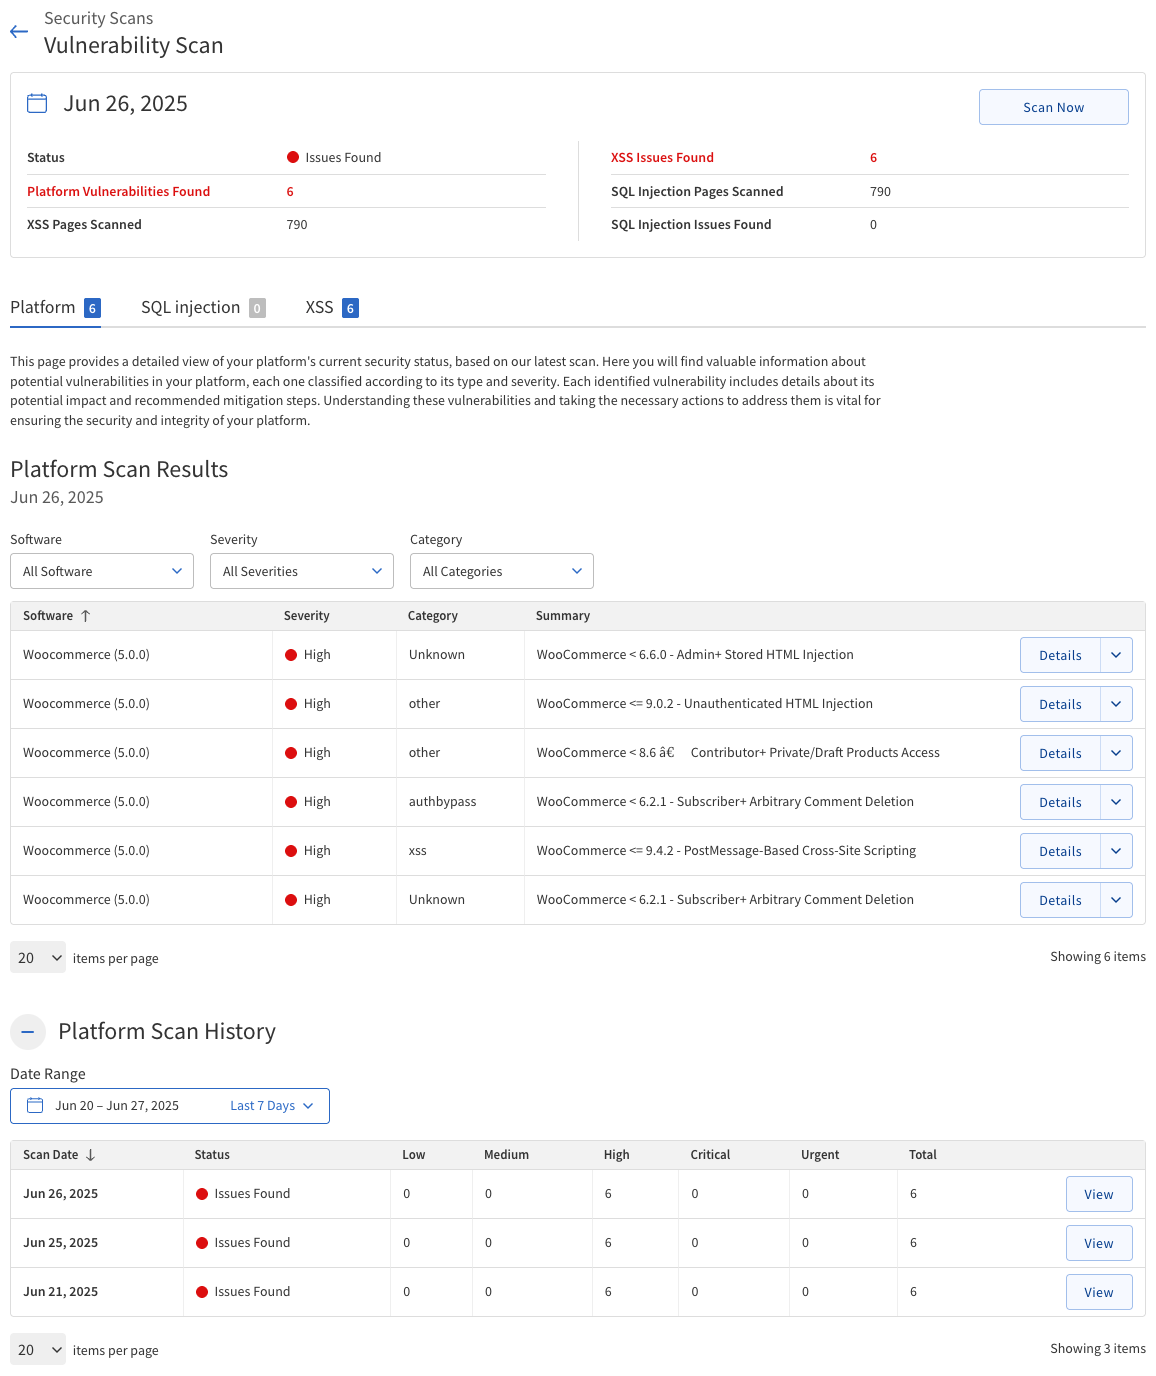The image size is (1156, 1376).
Task: Expand chevron for Private/Draft Products Access row
Action: pyautogui.click(x=1116, y=753)
